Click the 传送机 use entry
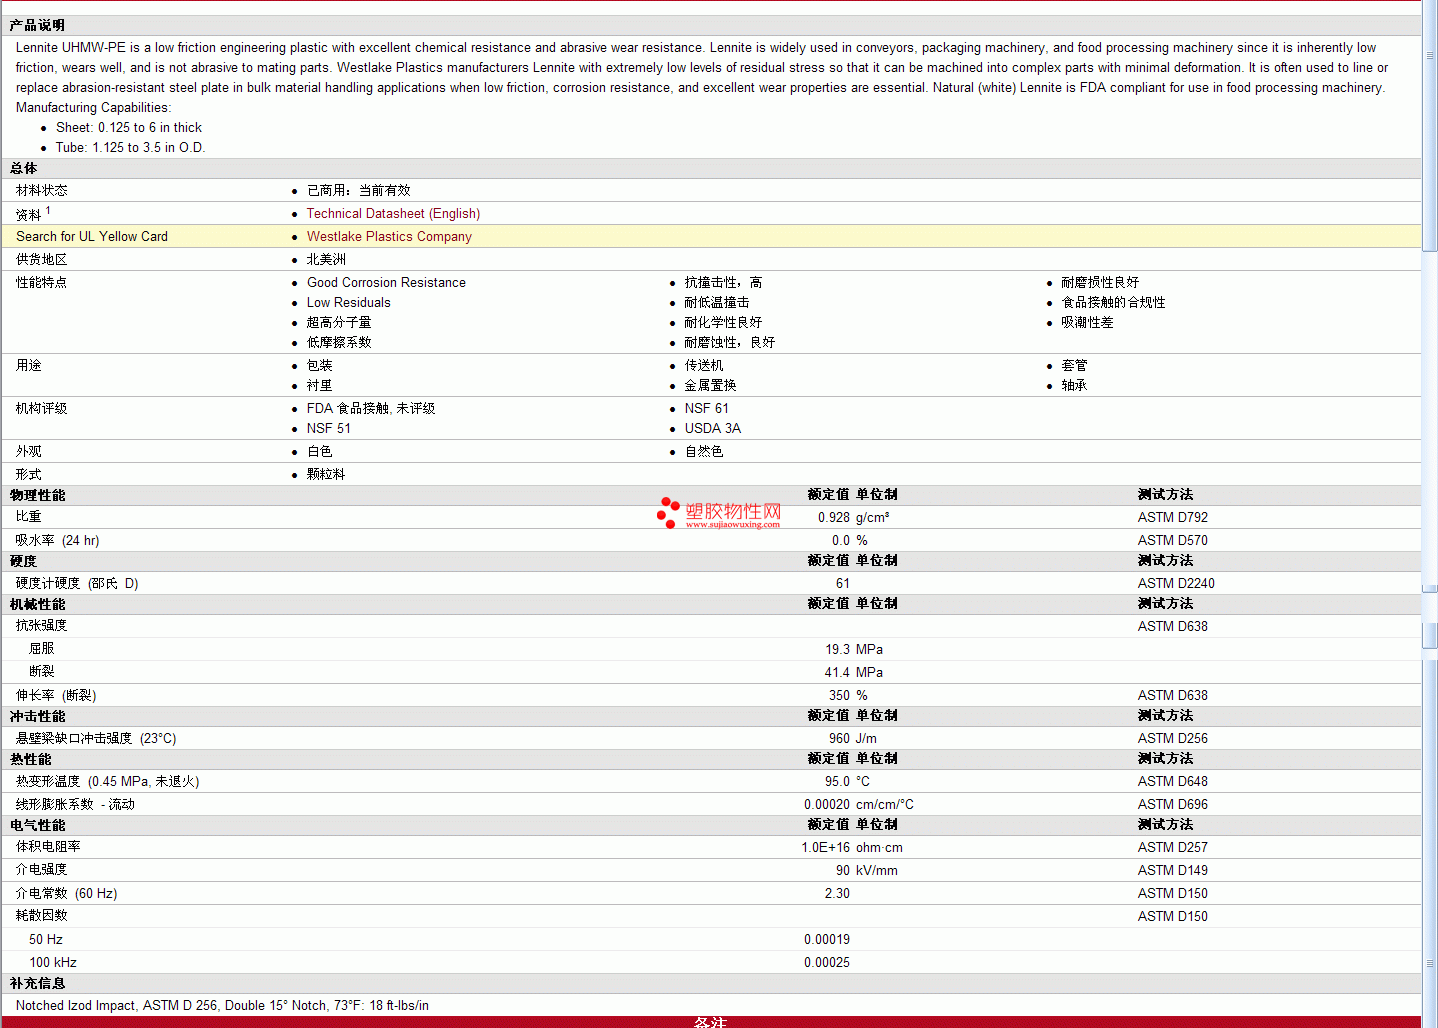 [704, 365]
